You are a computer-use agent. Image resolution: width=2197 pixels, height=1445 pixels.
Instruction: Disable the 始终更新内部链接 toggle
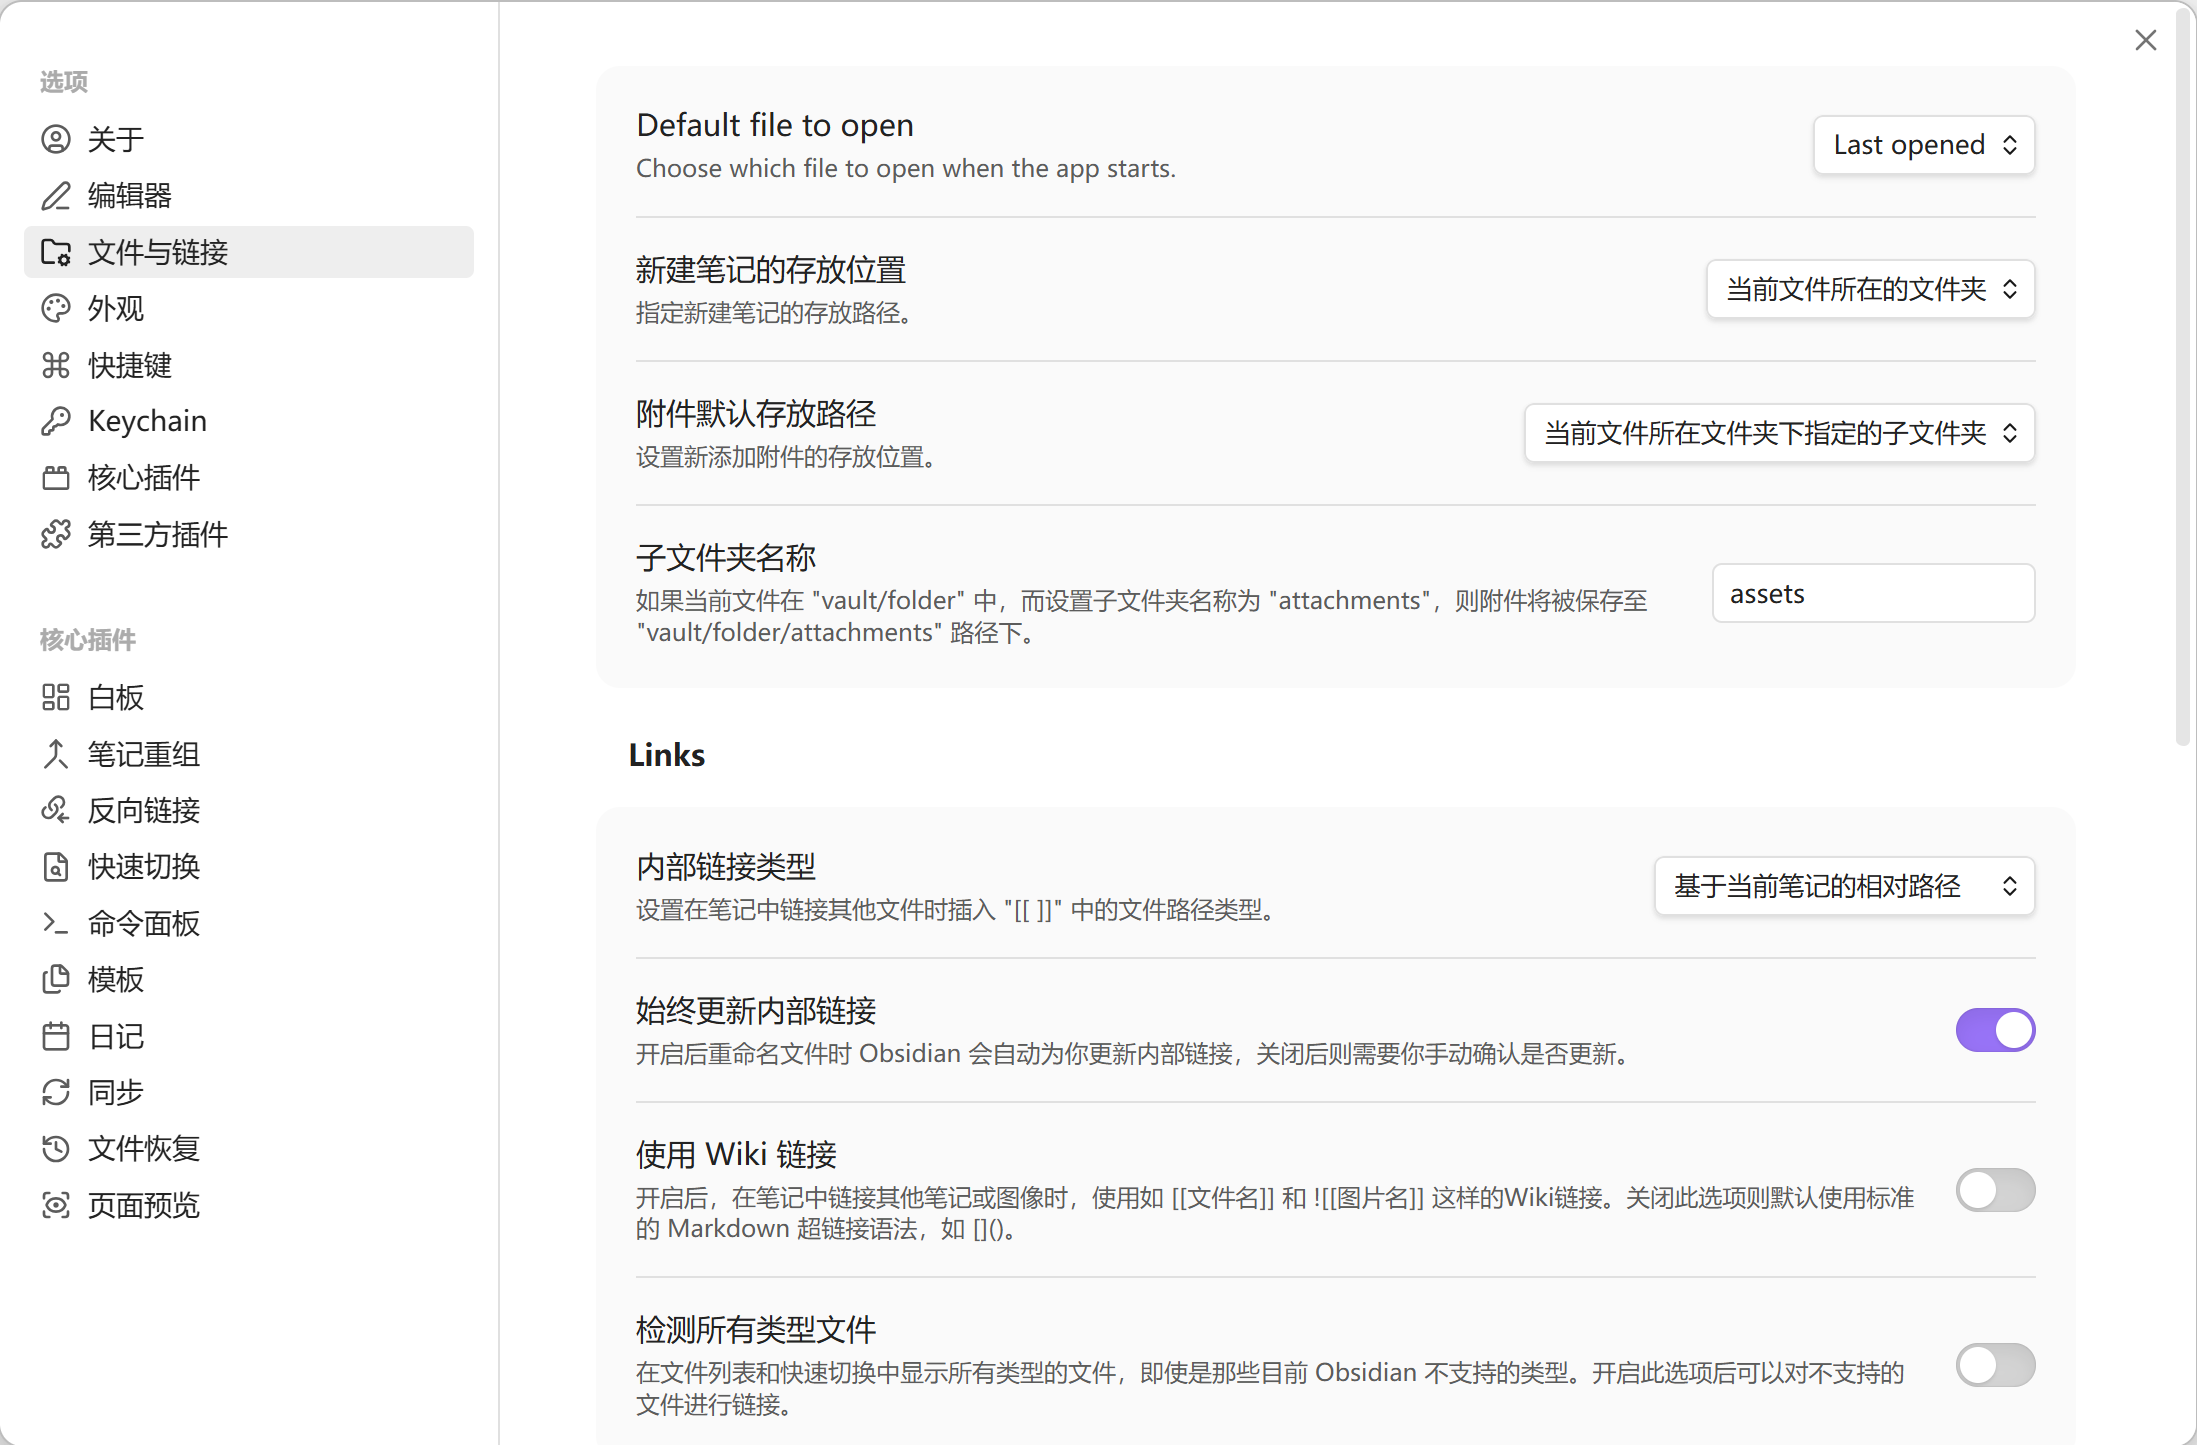point(1995,1030)
